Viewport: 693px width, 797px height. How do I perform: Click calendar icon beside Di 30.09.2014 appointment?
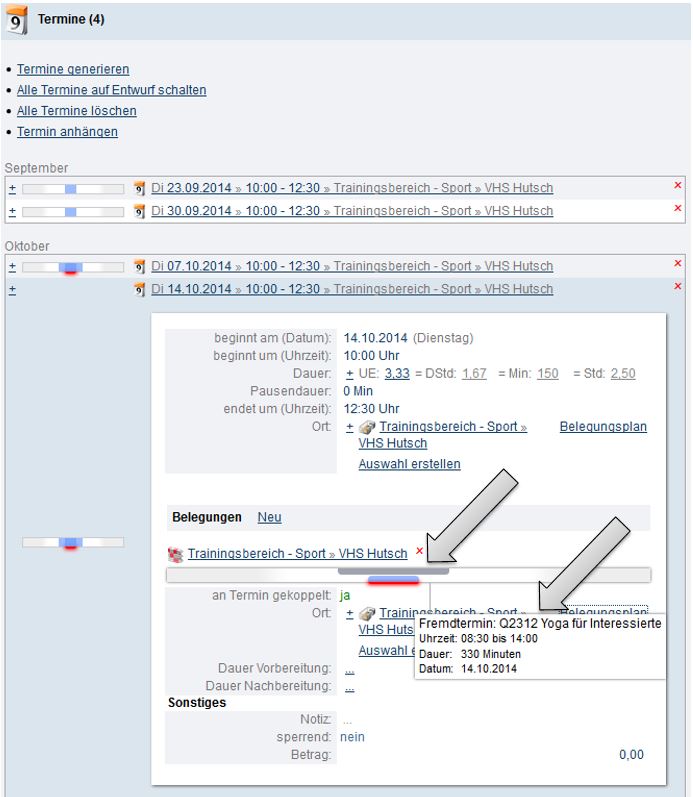(x=140, y=211)
